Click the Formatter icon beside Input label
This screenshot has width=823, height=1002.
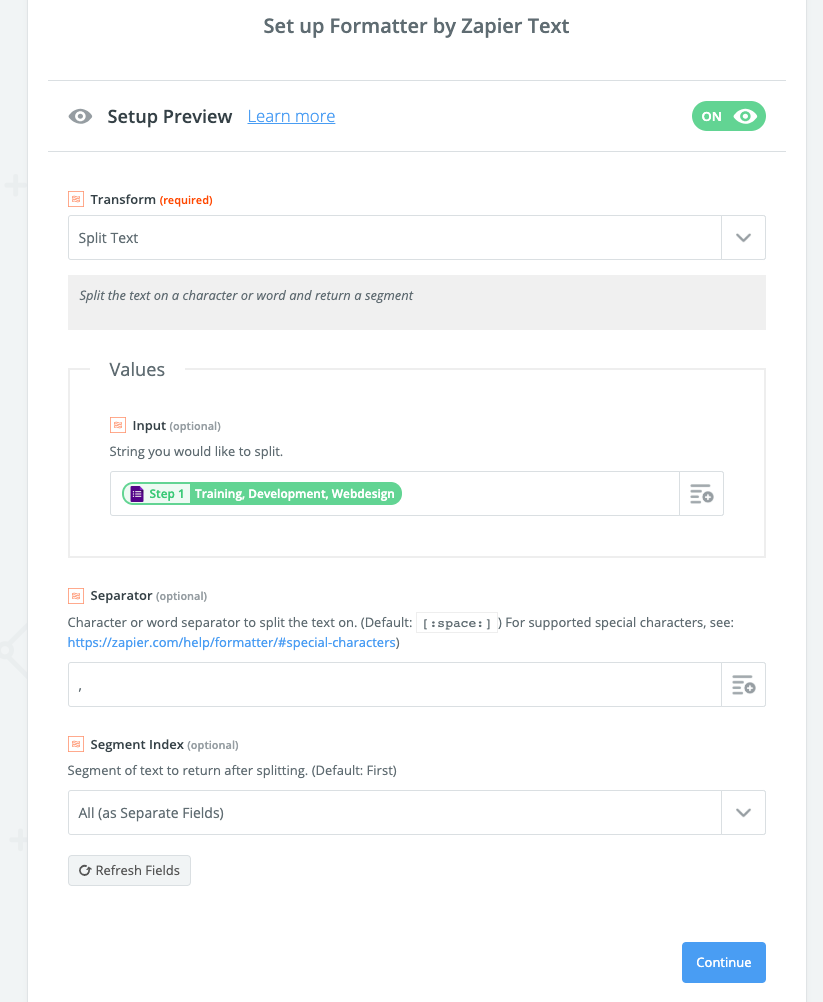118,425
